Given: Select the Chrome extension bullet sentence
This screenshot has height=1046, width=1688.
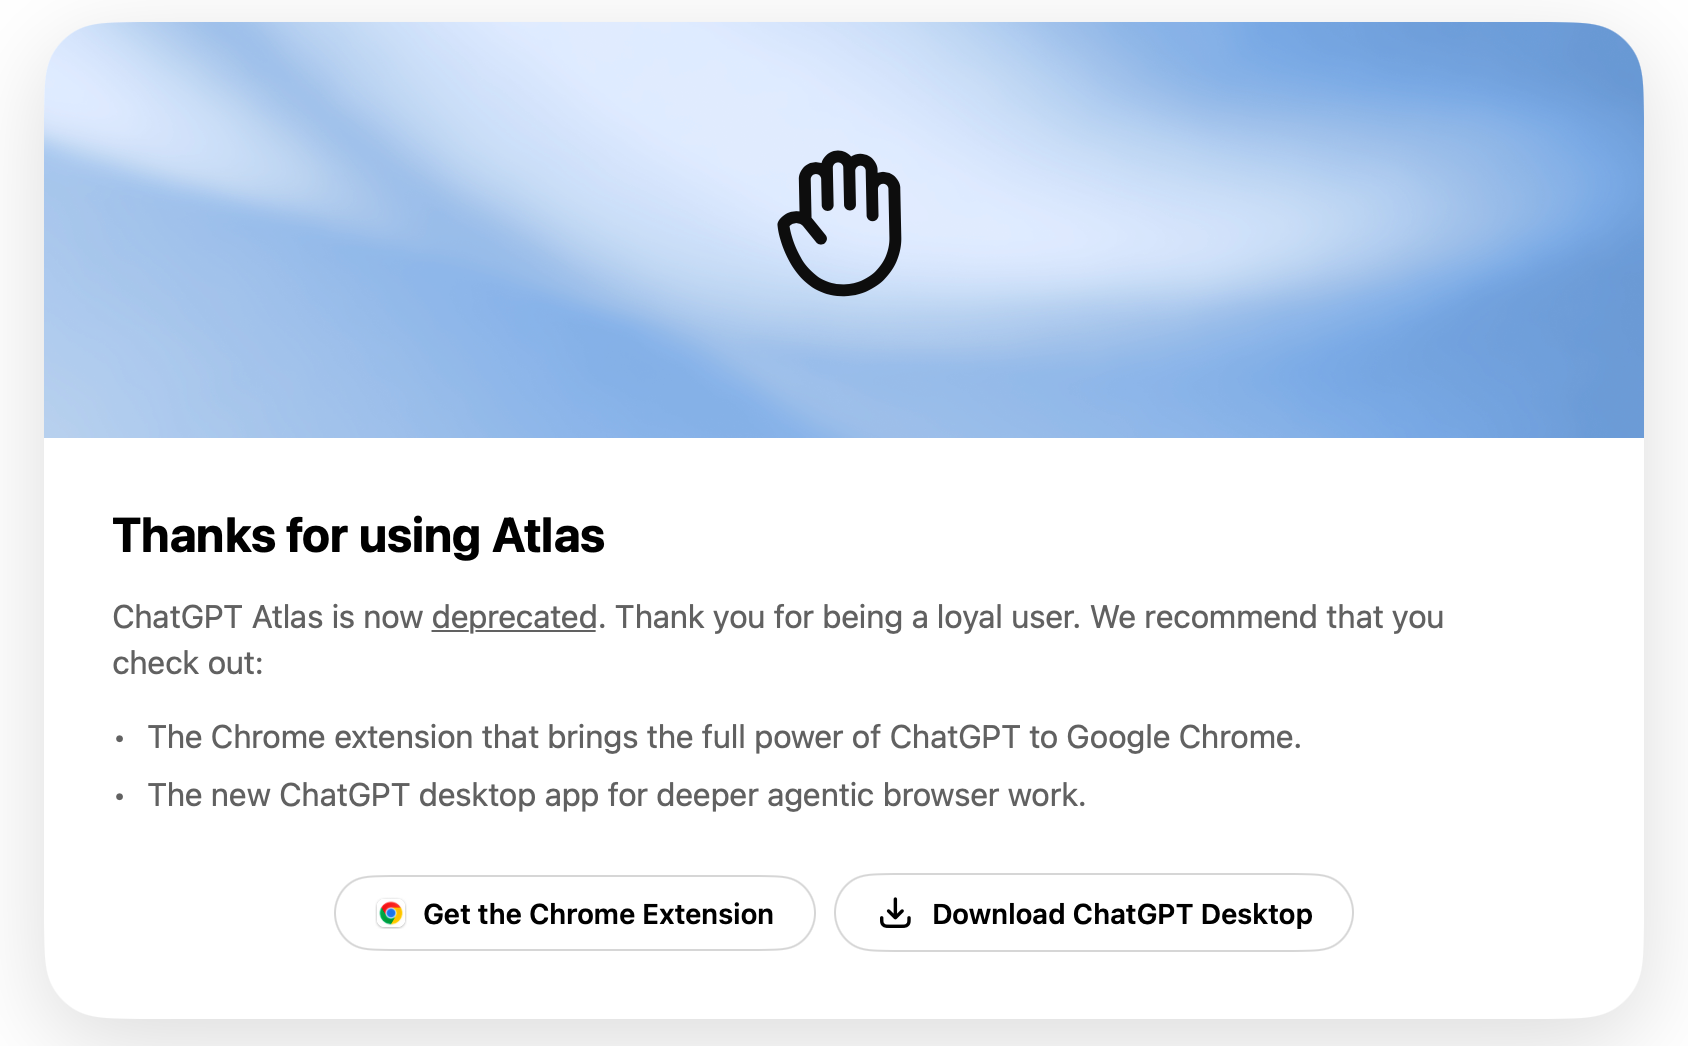Looking at the screenshot, I should [724, 737].
